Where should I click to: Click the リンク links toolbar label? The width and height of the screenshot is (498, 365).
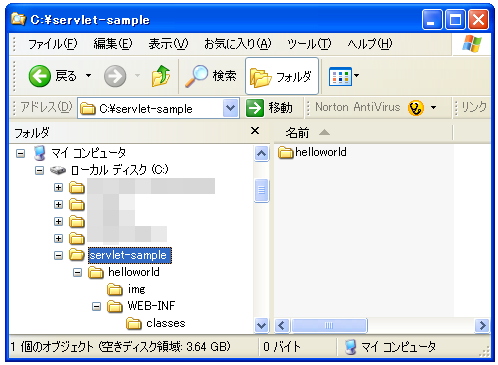pos(474,107)
